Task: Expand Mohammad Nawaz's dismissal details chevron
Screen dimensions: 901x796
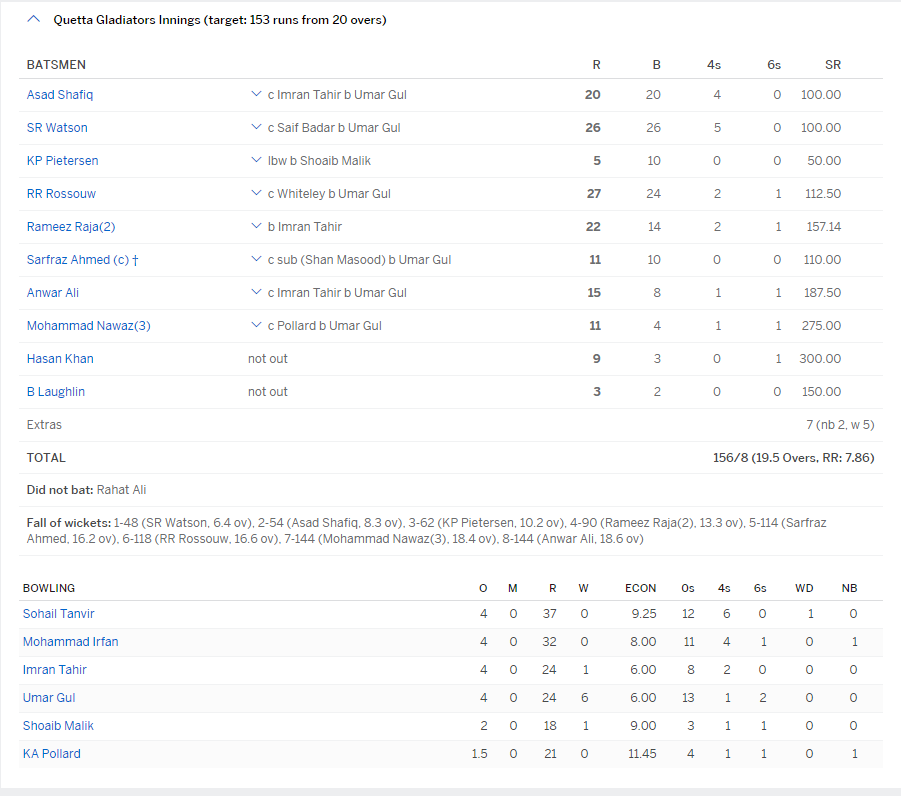Action: 256,325
